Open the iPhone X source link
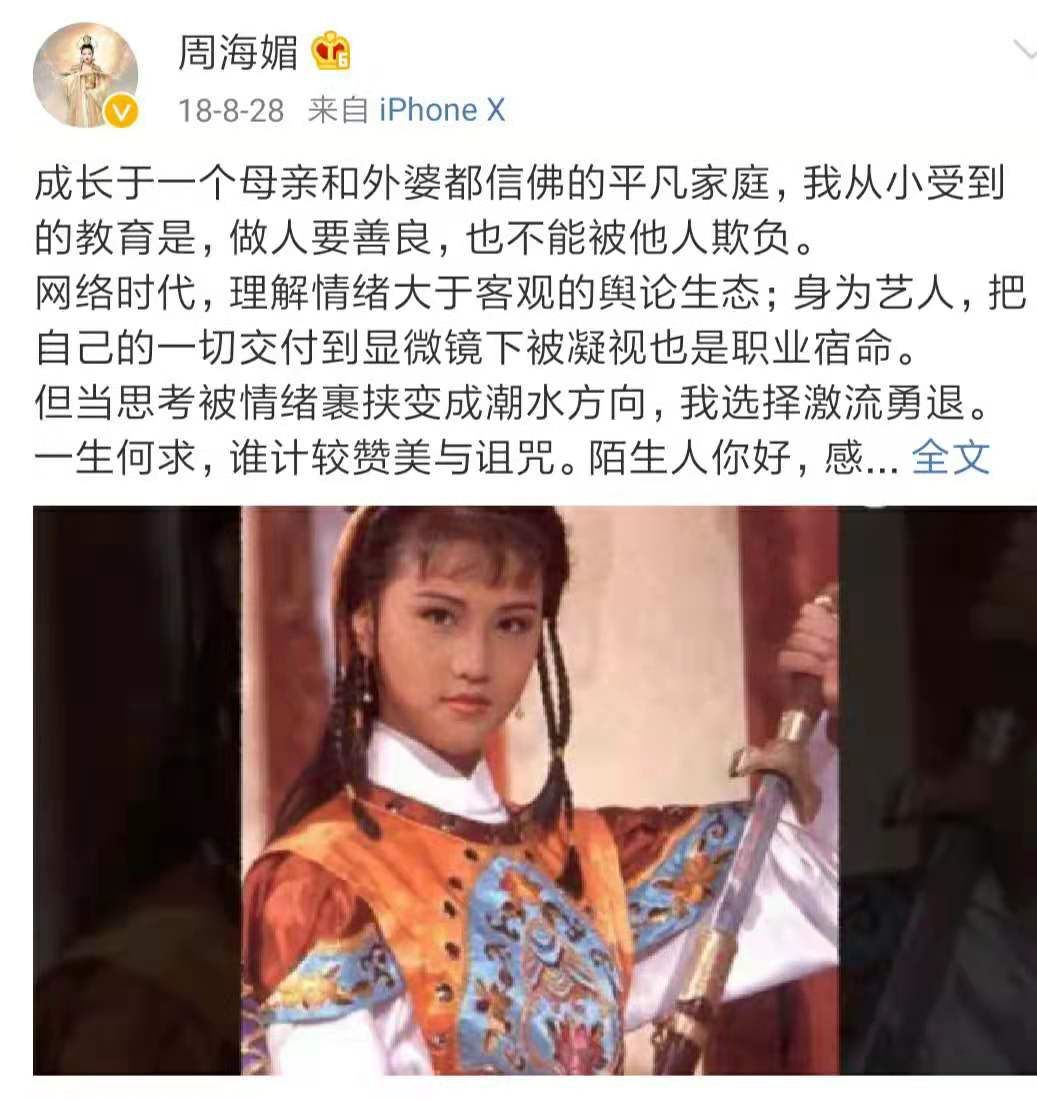The height and width of the screenshot is (1099, 1037). 442,110
